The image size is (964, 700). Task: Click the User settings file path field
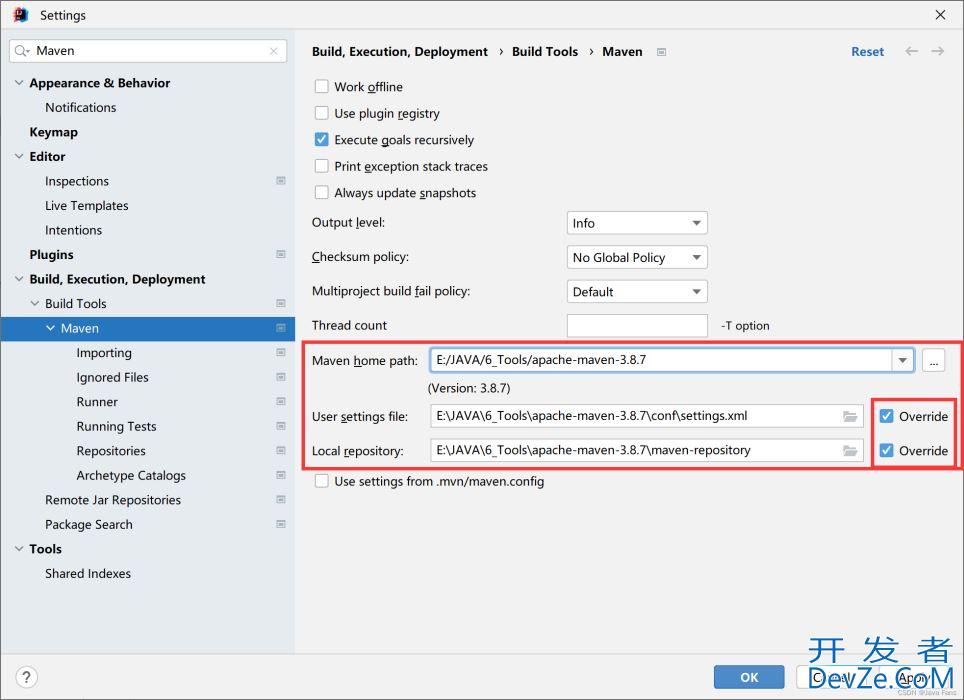(647, 416)
